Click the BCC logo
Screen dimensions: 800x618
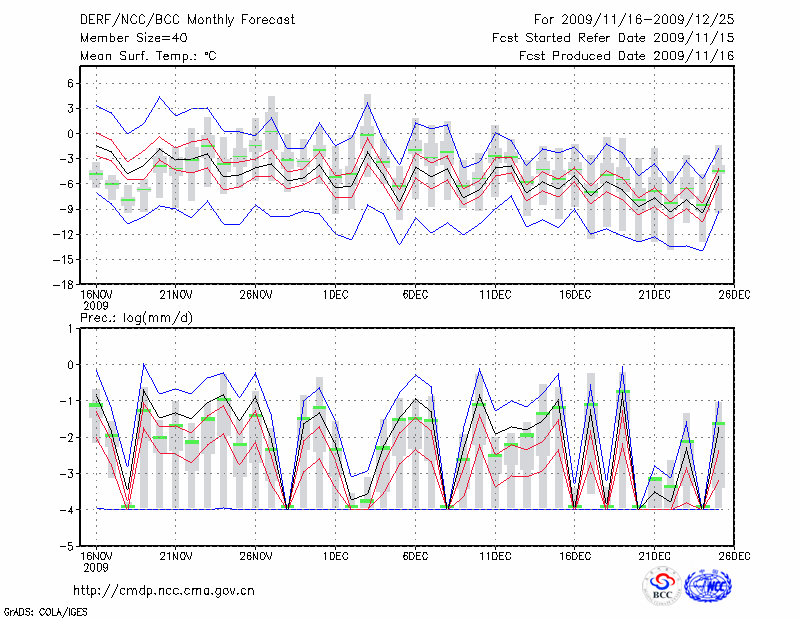pos(662,587)
